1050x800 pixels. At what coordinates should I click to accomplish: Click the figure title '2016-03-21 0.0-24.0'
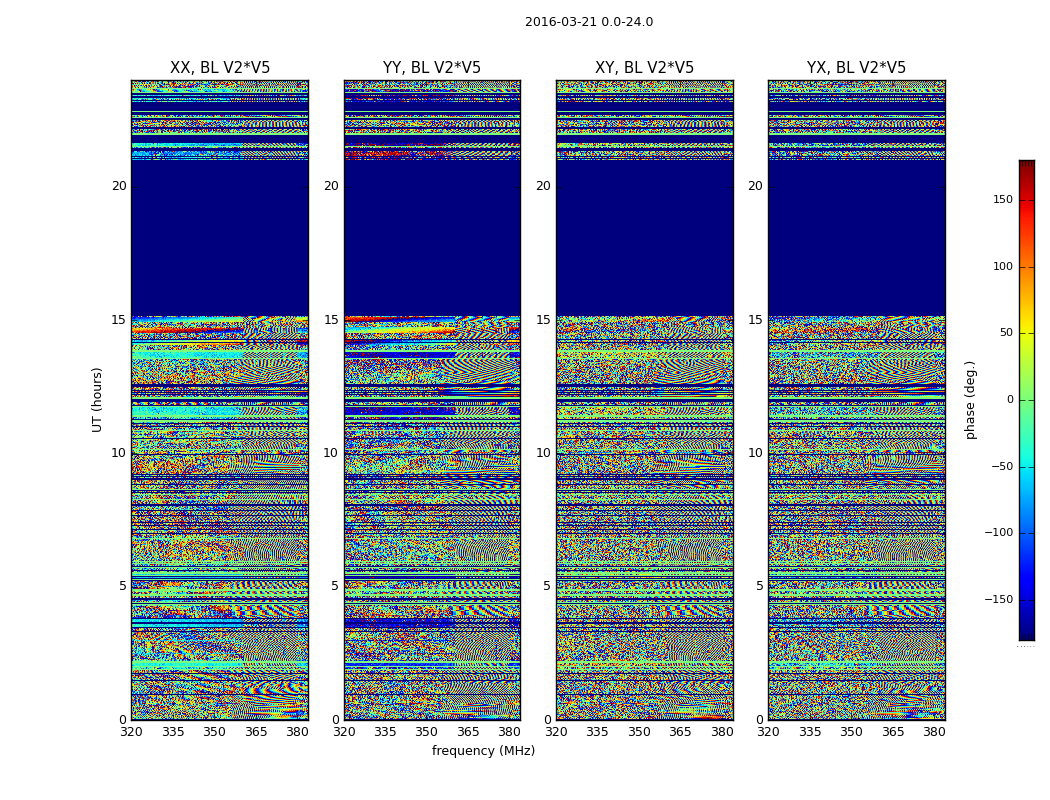[589, 22]
